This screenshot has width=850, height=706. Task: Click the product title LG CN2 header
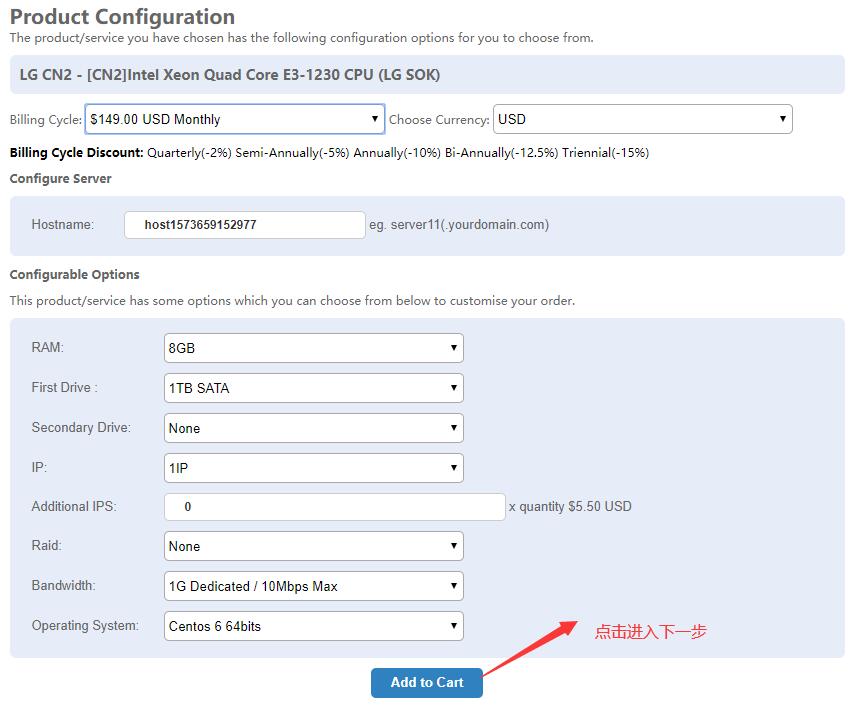[x=230, y=75]
